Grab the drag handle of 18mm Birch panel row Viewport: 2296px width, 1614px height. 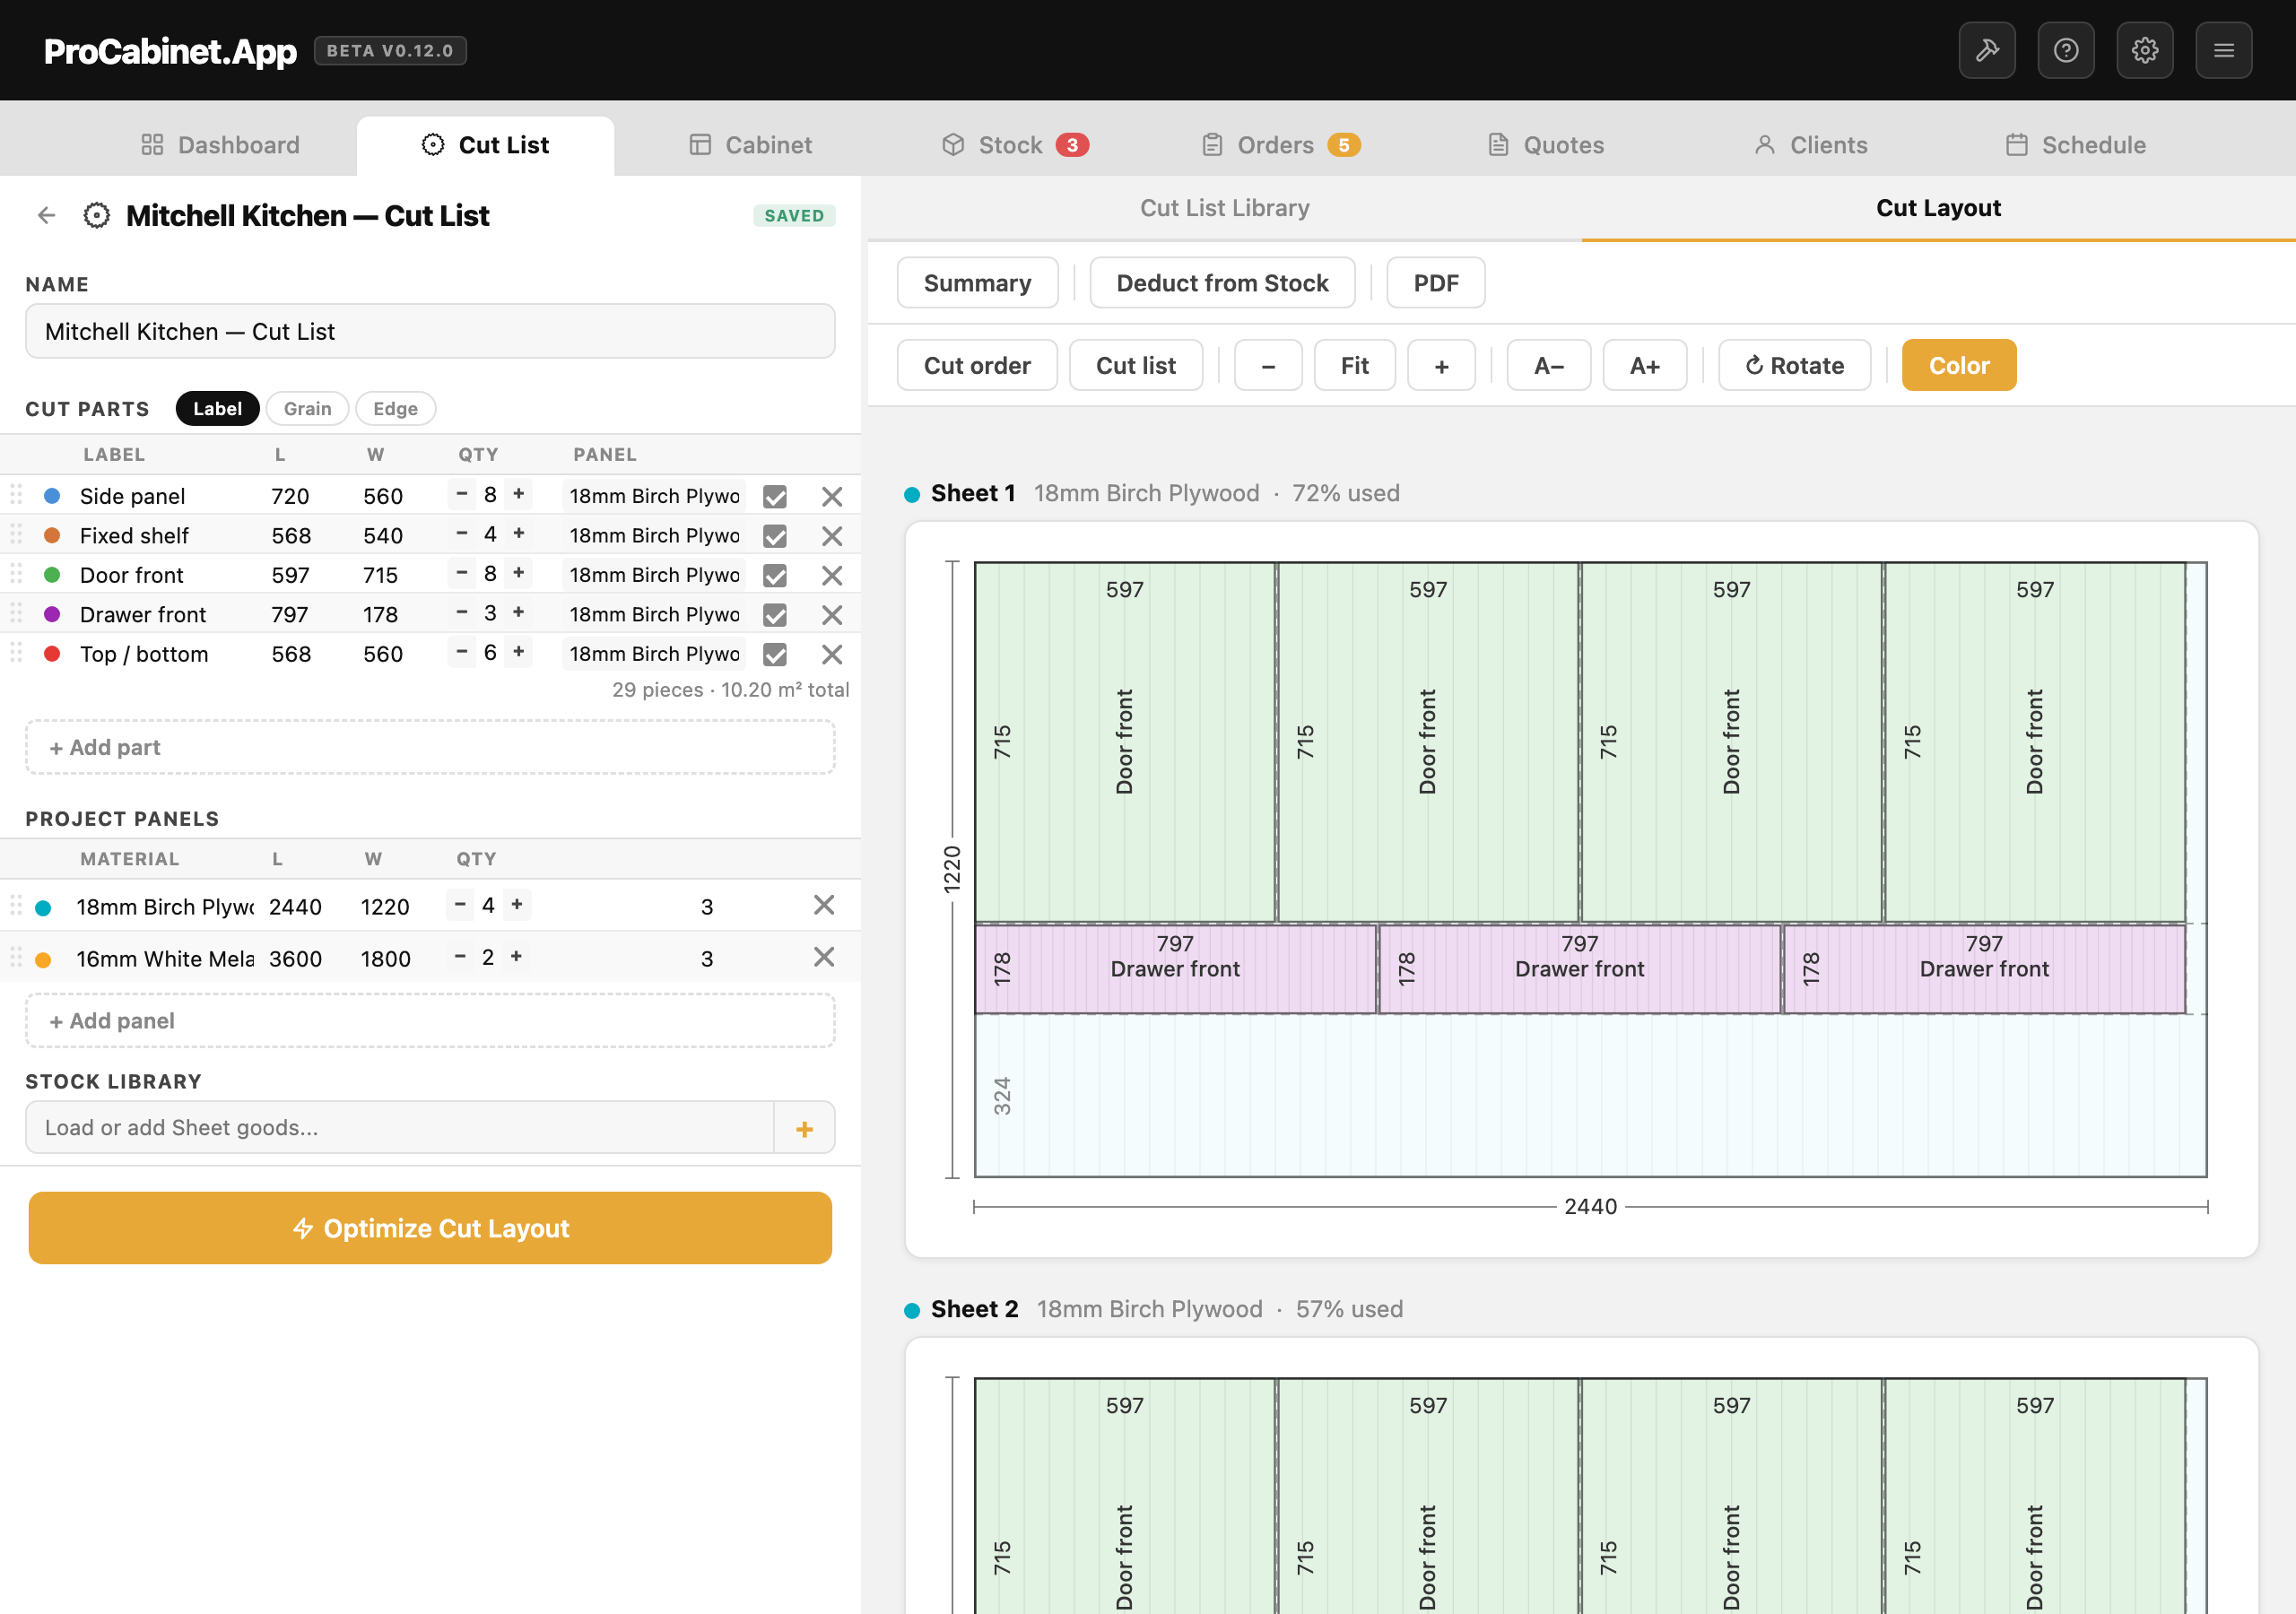(16, 905)
